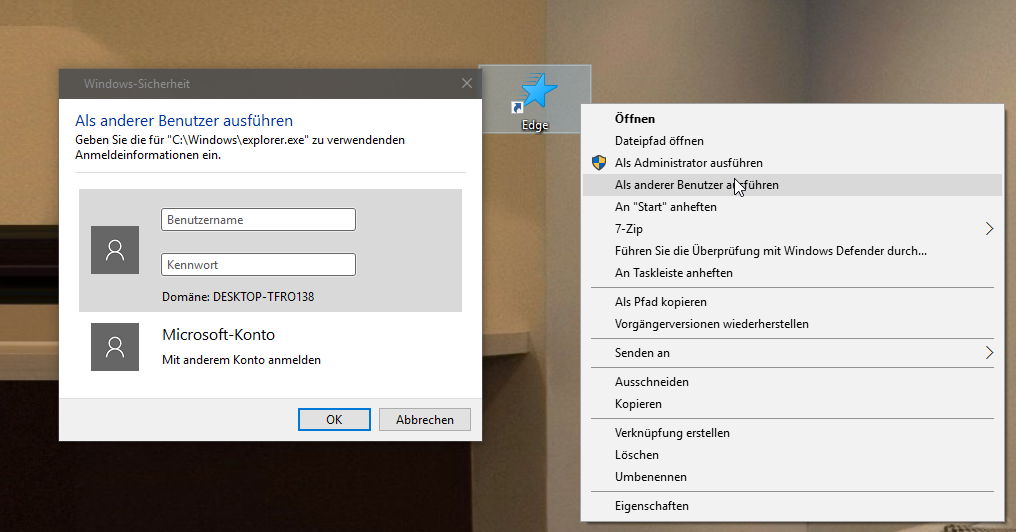Select Ausschneiden

792,382
